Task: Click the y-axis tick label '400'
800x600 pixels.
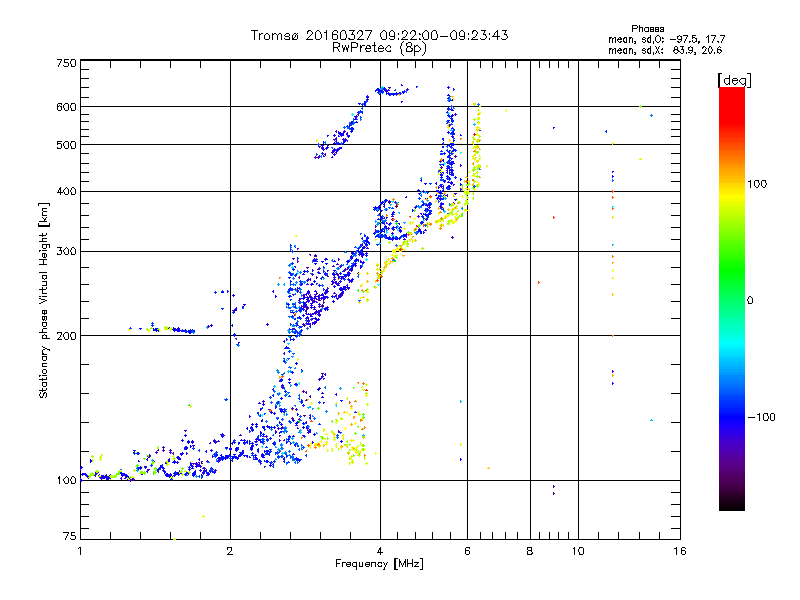Action: pyautogui.click(x=66, y=192)
